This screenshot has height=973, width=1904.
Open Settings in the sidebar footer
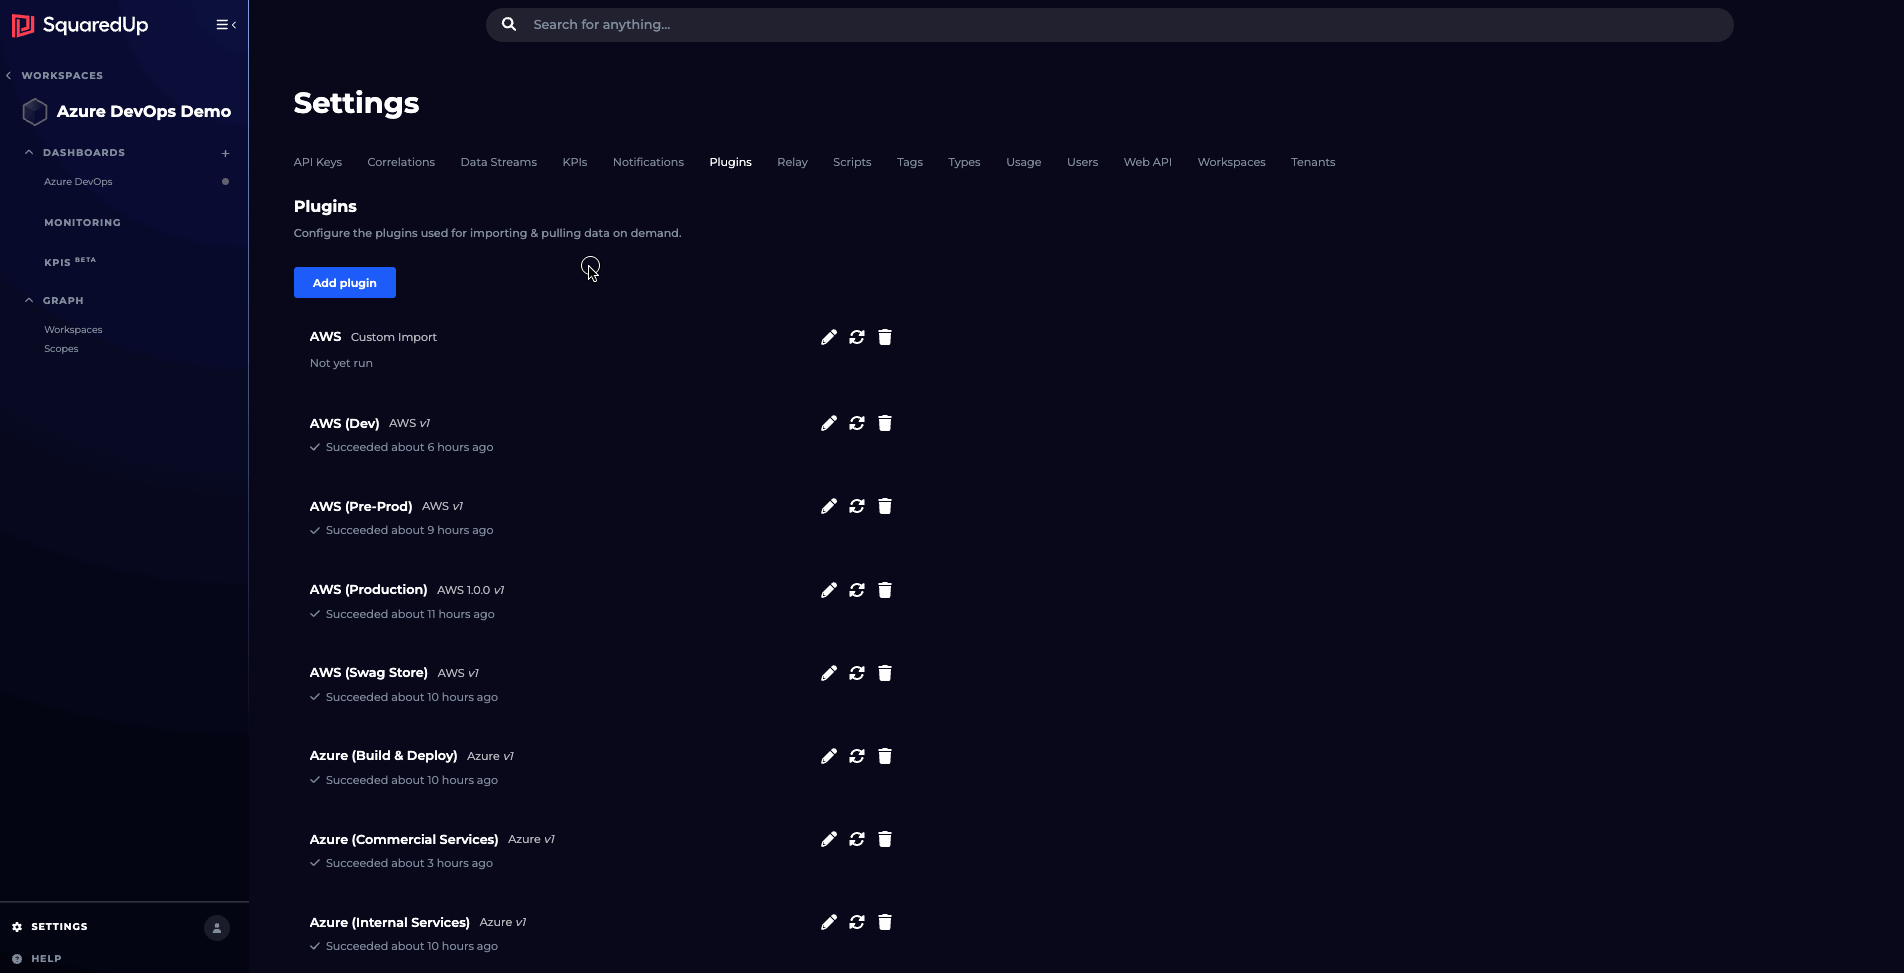point(50,927)
